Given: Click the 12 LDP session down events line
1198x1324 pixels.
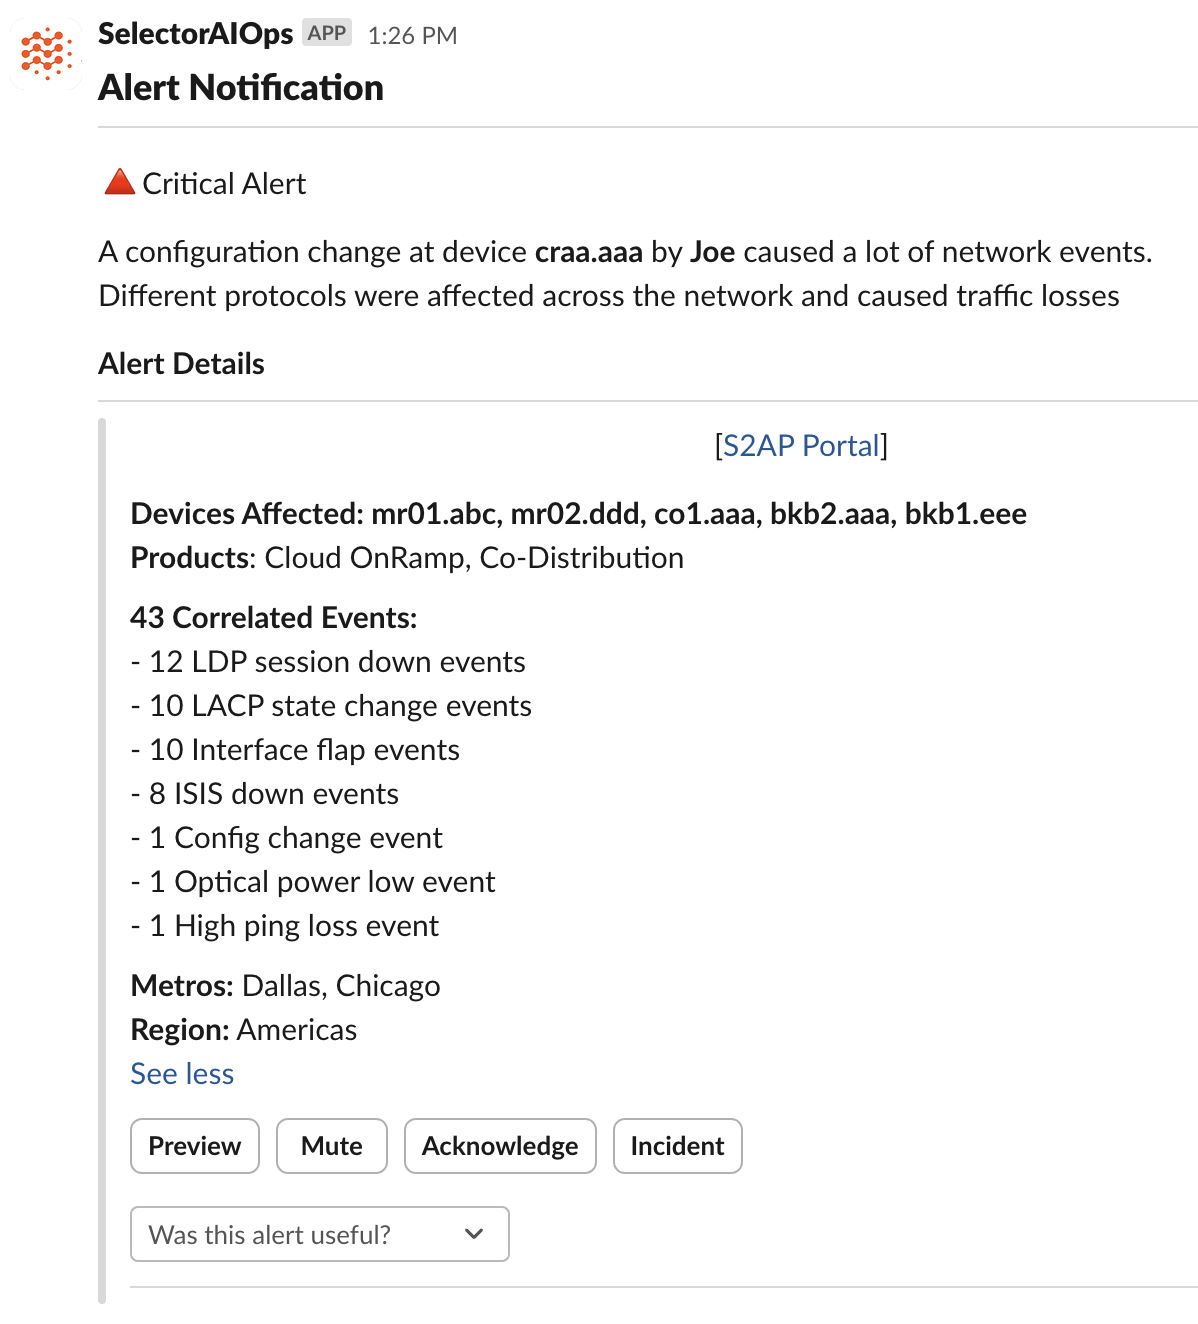Looking at the screenshot, I should coord(328,662).
